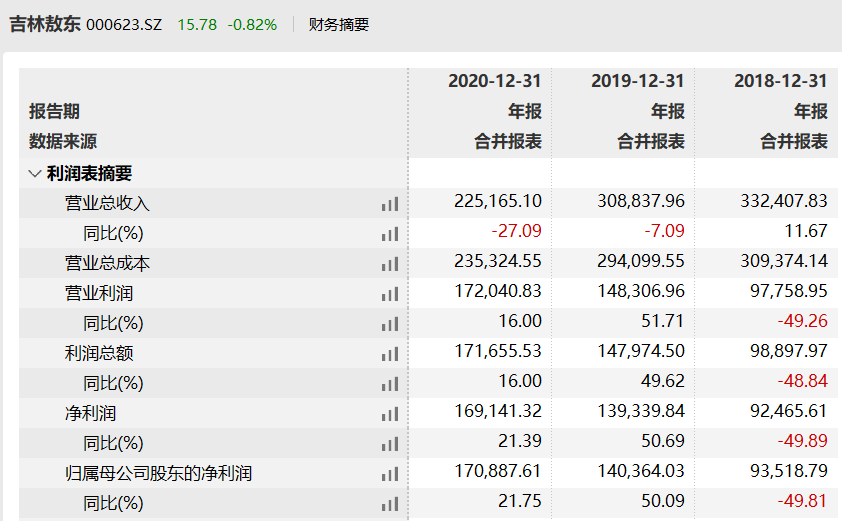Open chart icon for 净利润 row
This screenshot has height=521, width=842.
click(x=390, y=415)
